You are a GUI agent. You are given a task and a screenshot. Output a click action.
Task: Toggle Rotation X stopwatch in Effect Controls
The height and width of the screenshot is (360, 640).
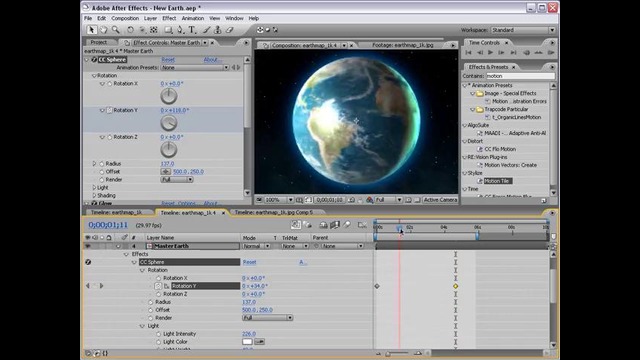[109, 83]
